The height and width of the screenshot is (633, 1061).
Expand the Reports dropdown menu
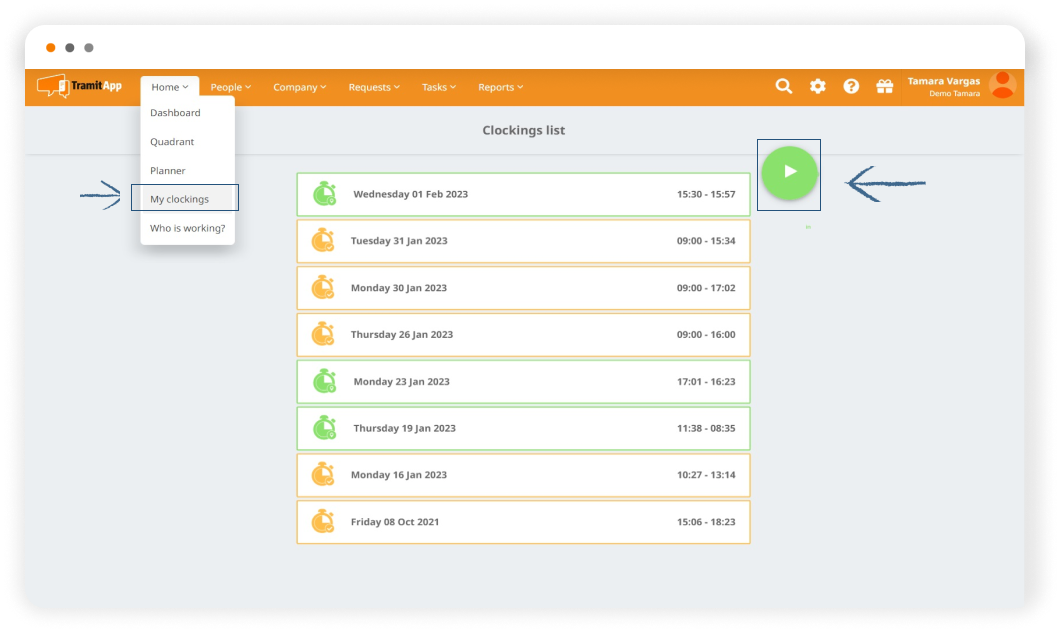(x=500, y=87)
